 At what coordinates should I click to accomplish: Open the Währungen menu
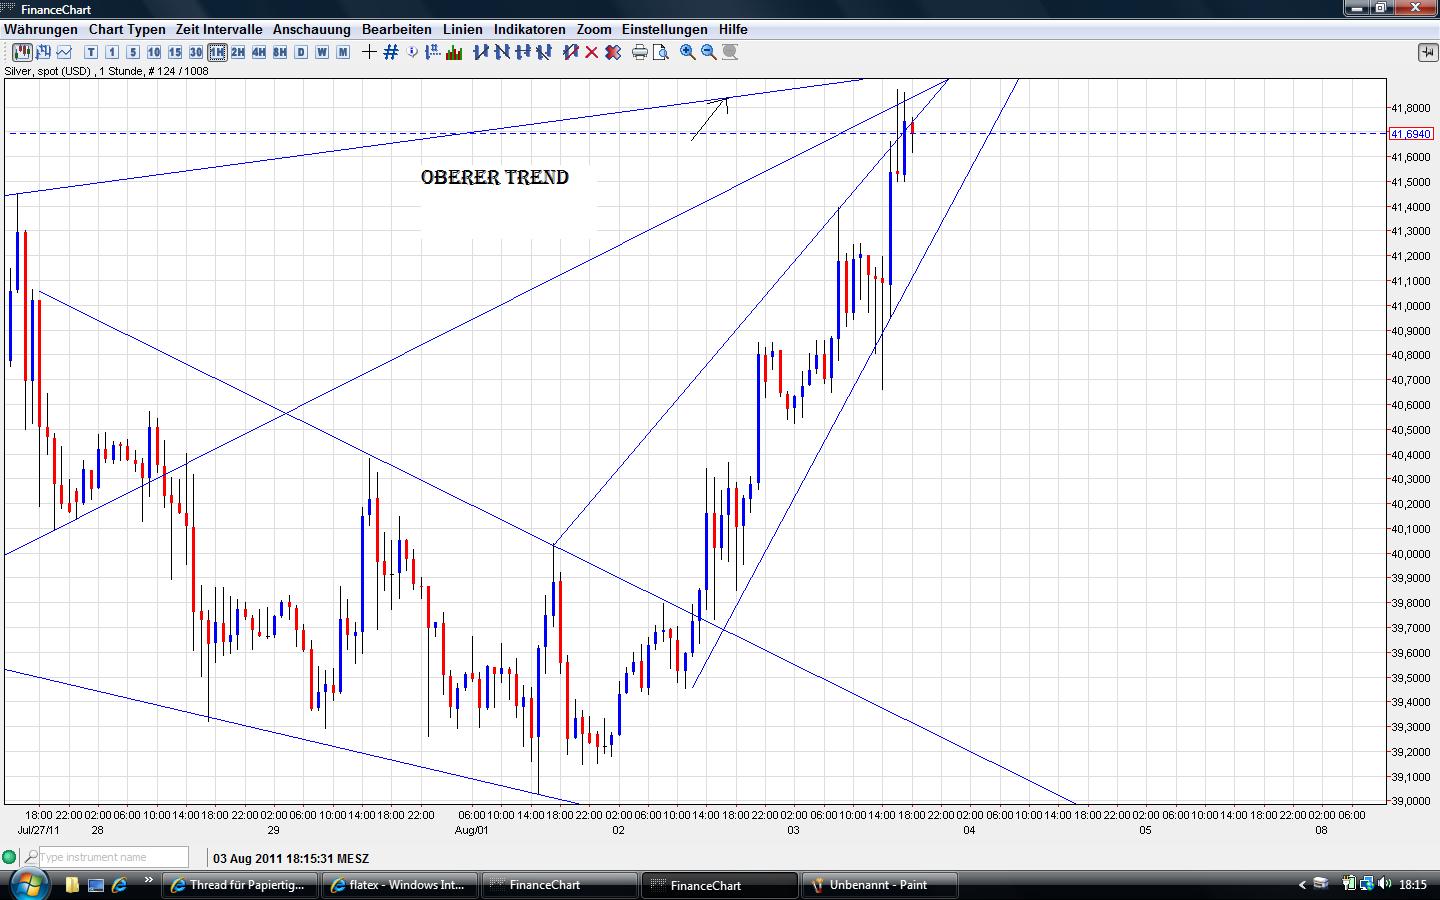(41, 30)
